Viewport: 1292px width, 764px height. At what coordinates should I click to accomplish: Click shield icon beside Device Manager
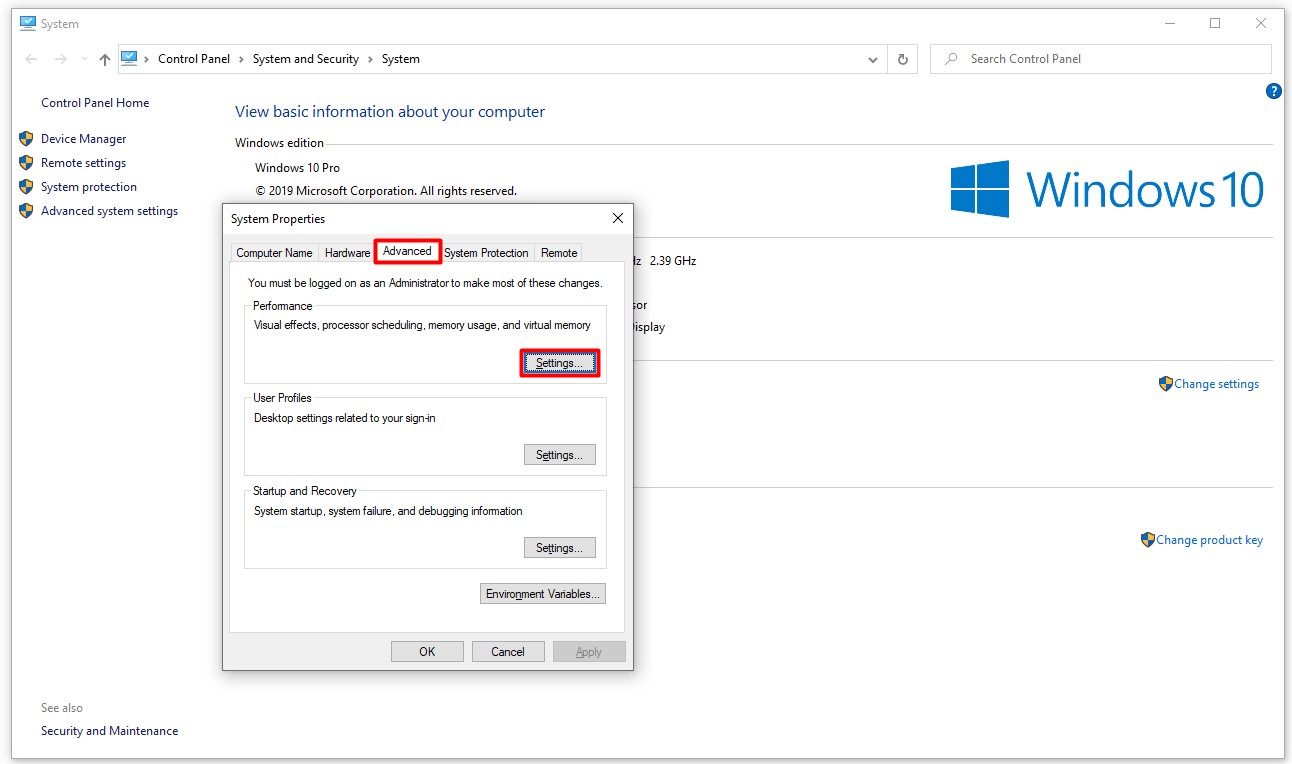[x=26, y=139]
